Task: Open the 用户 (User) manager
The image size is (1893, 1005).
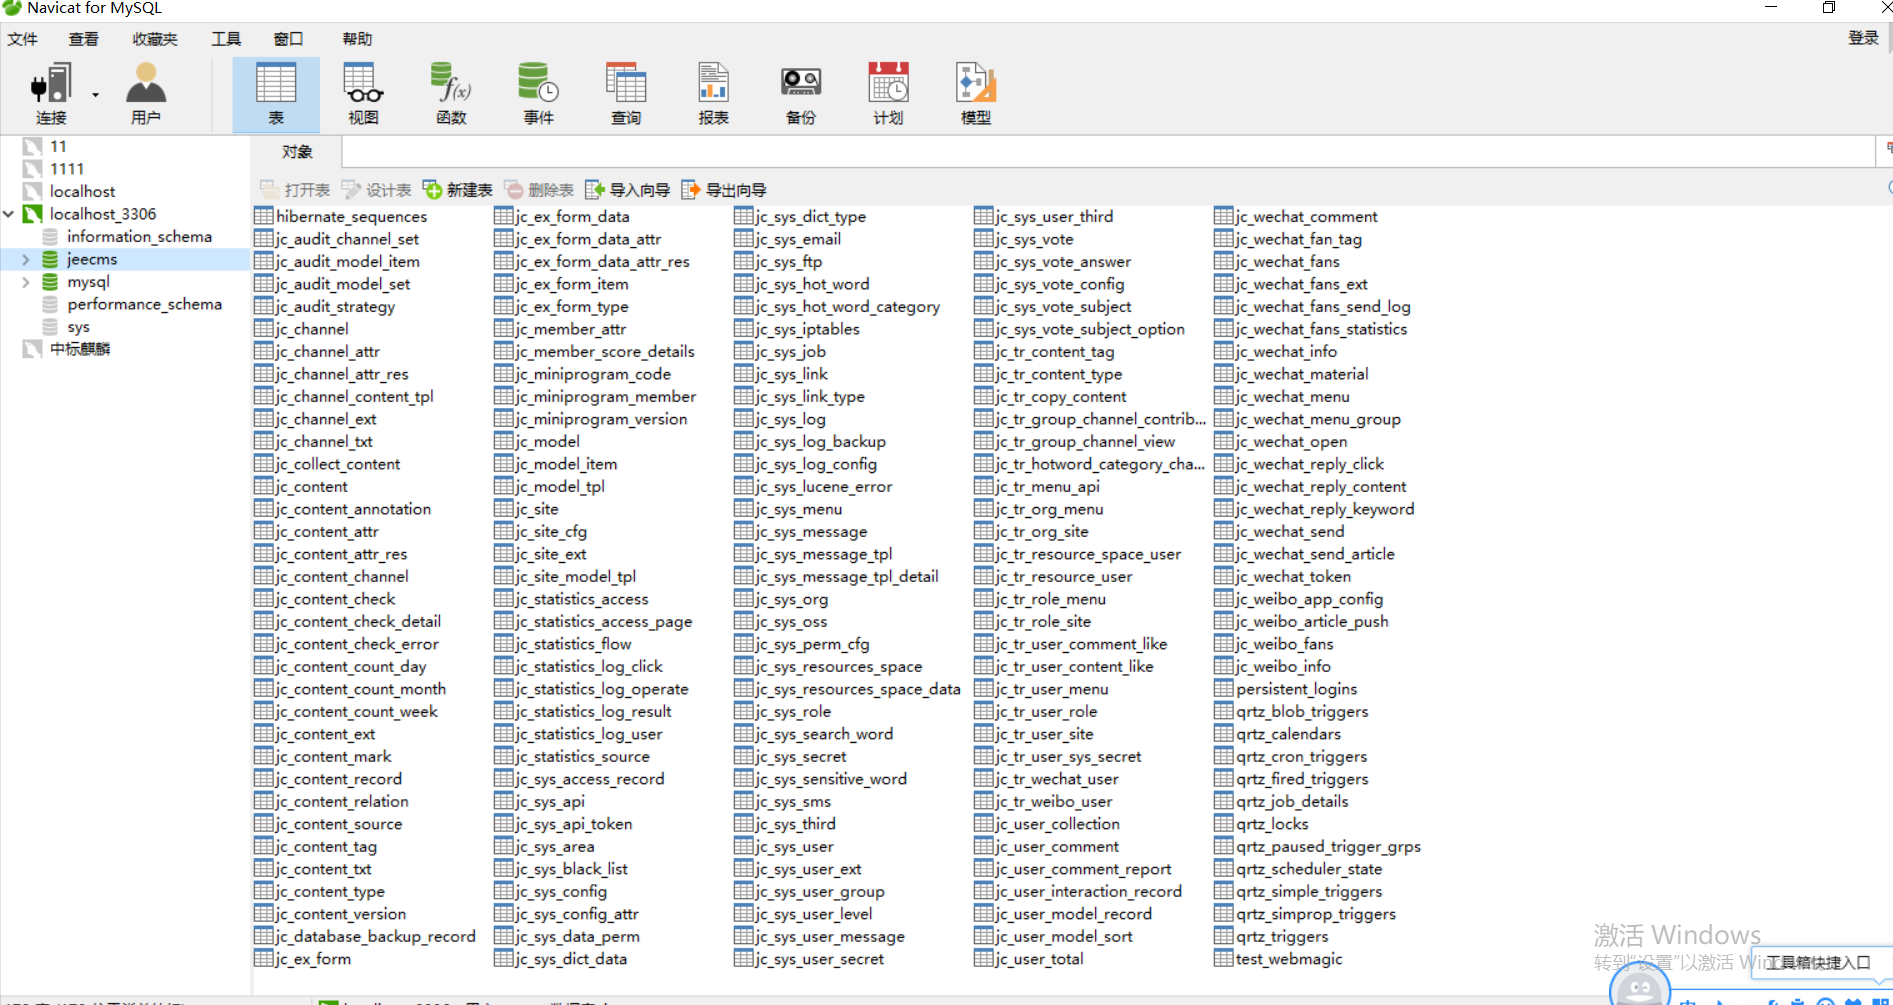Action: 146,94
